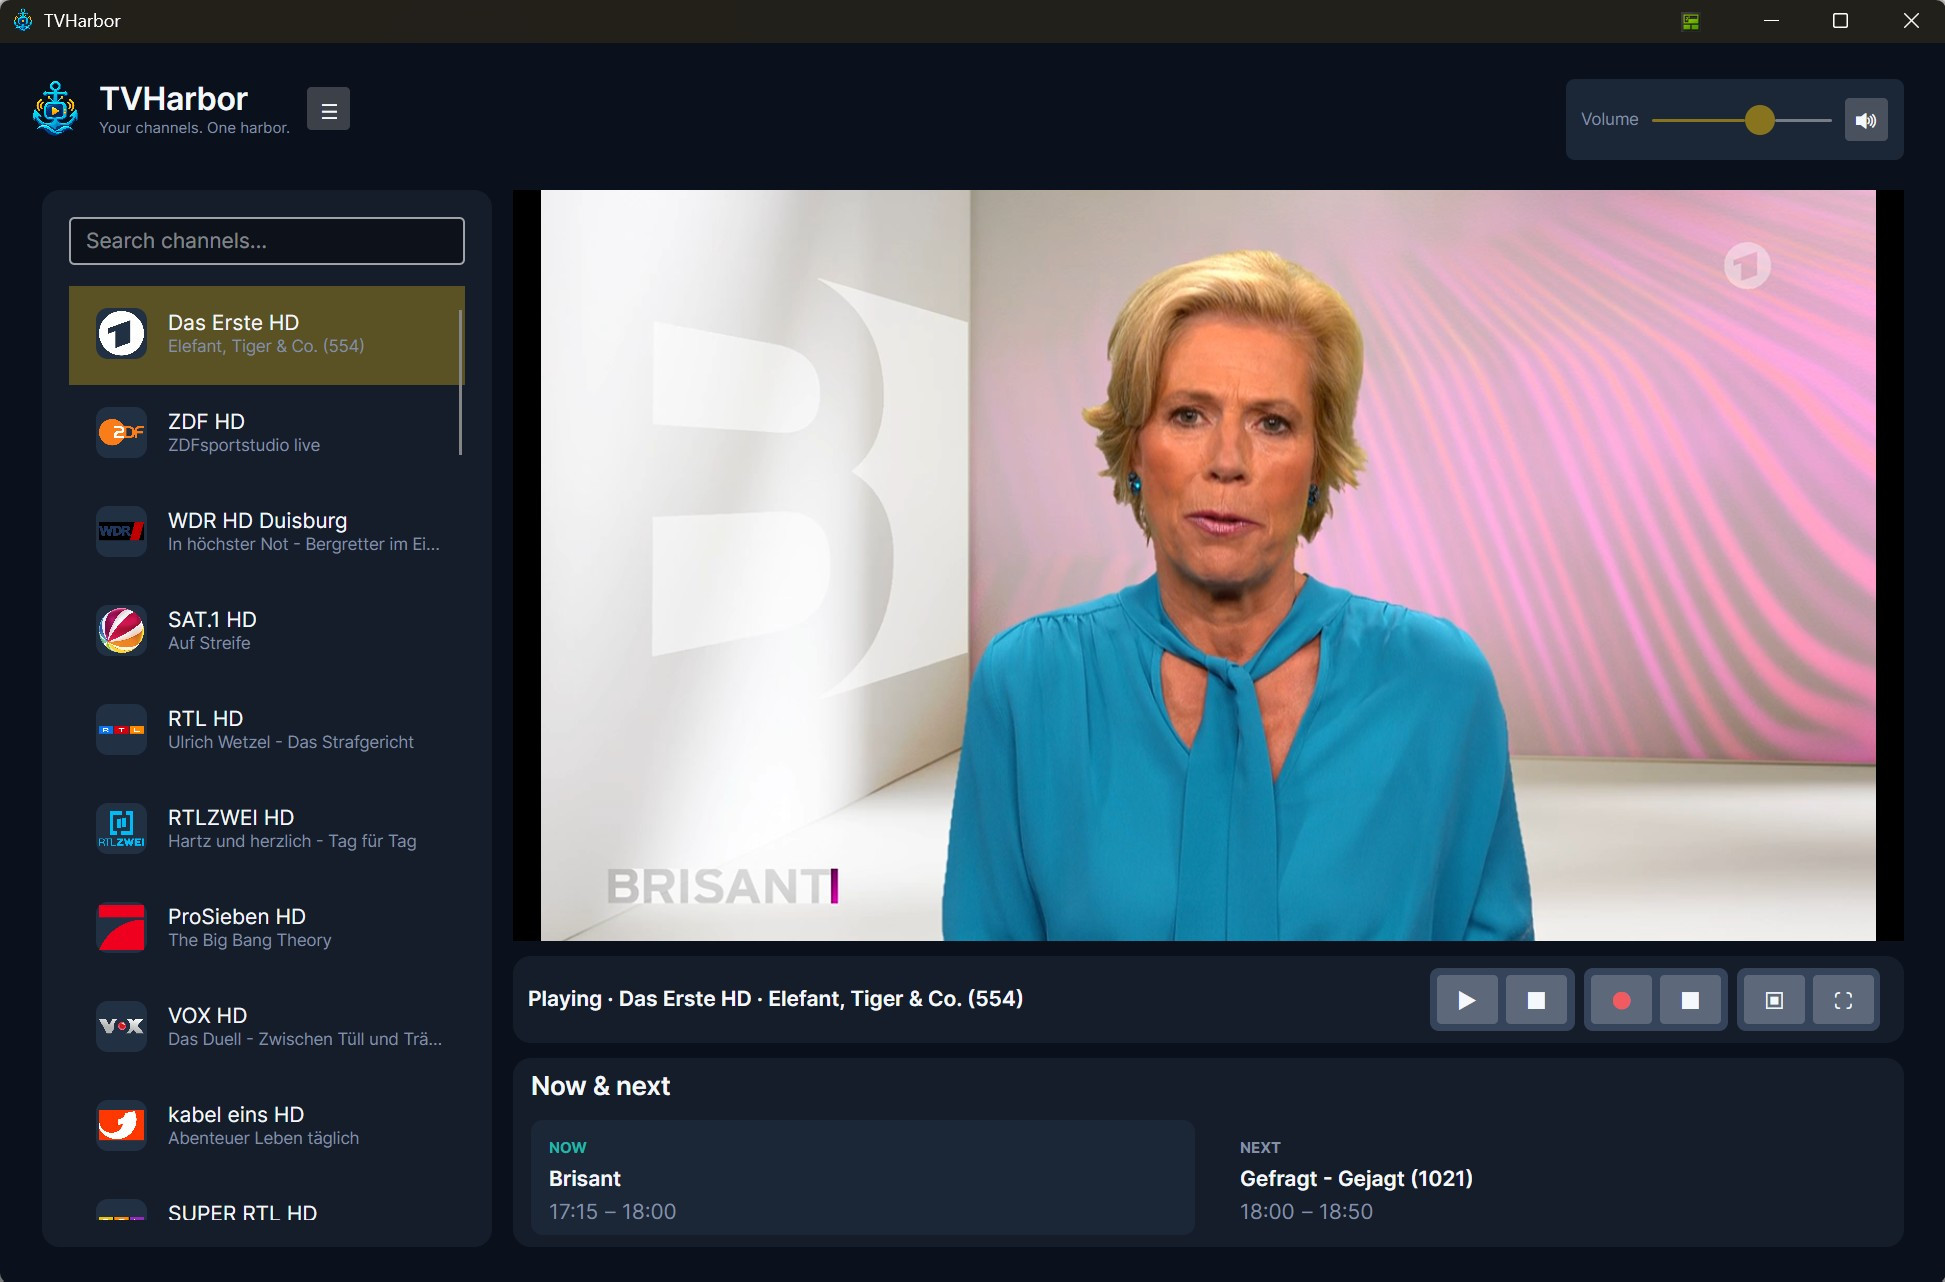
Task: Start recording with the red record button
Action: (1621, 1000)
